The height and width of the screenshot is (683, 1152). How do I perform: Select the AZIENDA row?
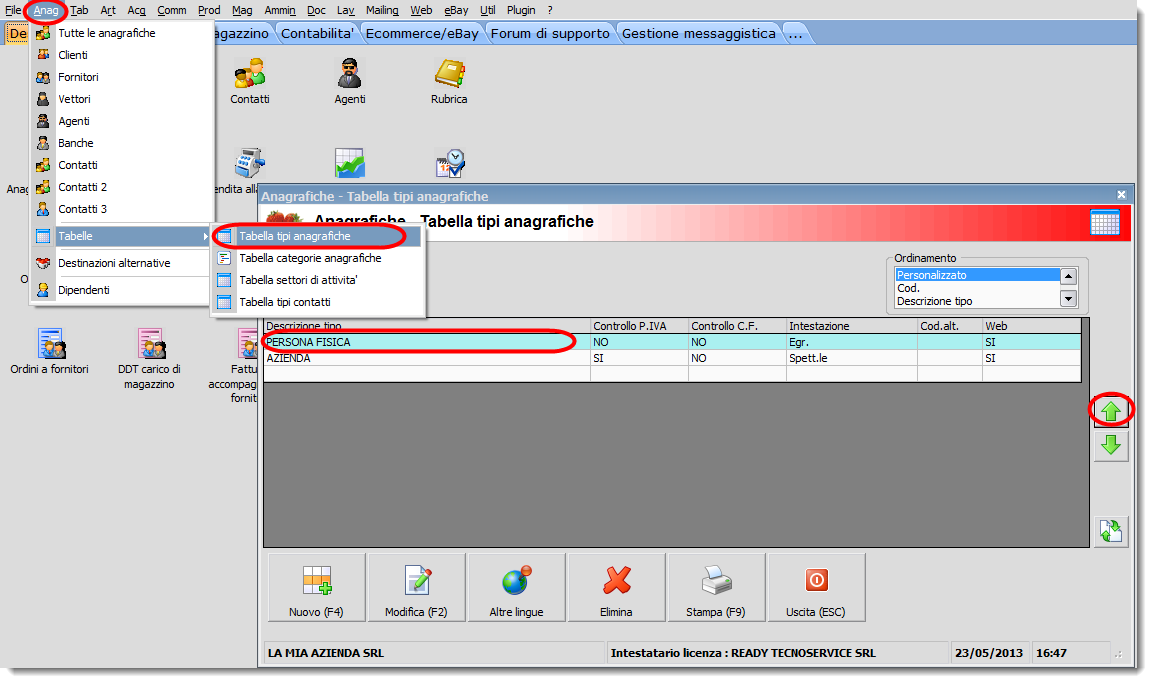[672, 358]
